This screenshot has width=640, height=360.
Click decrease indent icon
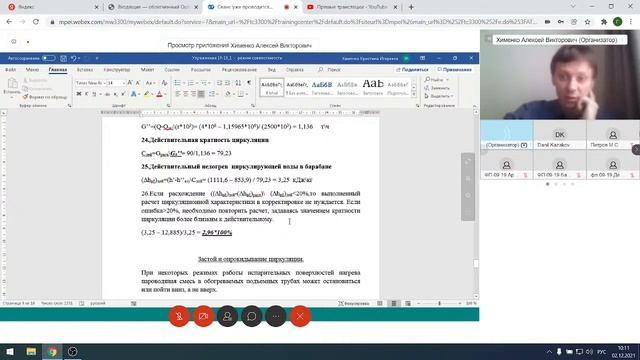(x=219, y=83)
